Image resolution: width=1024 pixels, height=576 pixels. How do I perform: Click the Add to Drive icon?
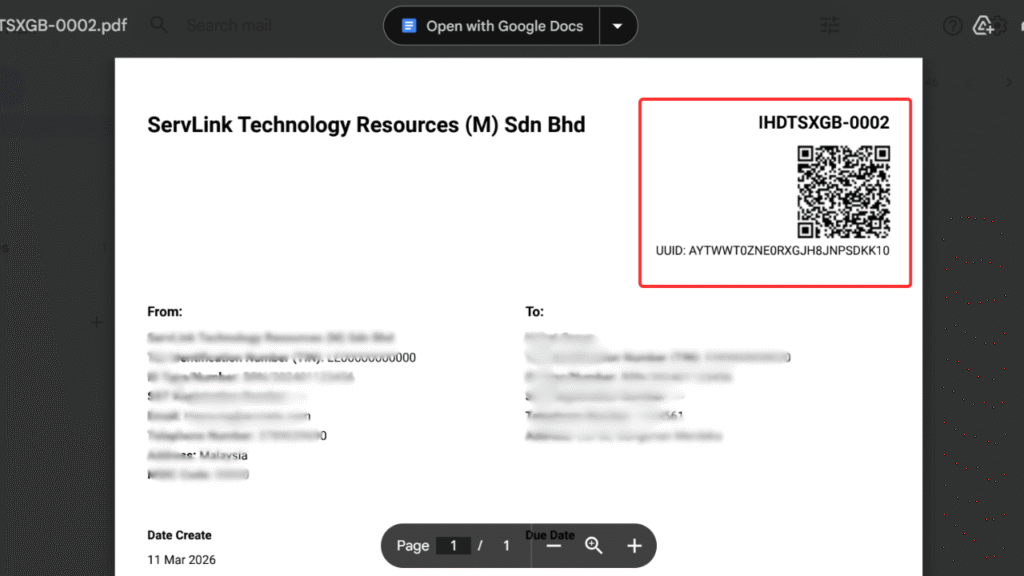[983, 26]
